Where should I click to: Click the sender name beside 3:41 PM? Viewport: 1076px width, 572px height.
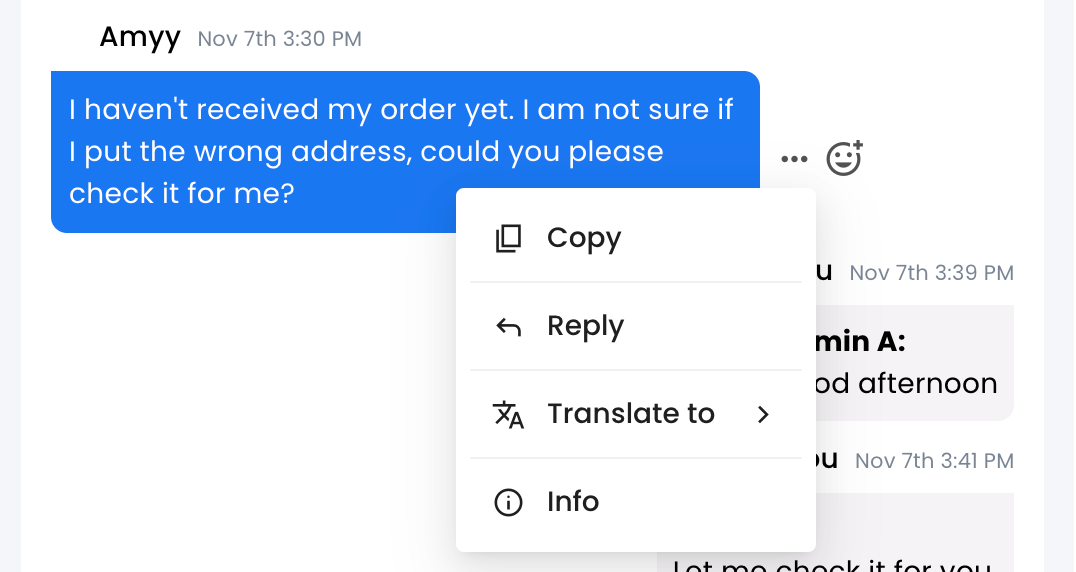click(x=827, y=459)
